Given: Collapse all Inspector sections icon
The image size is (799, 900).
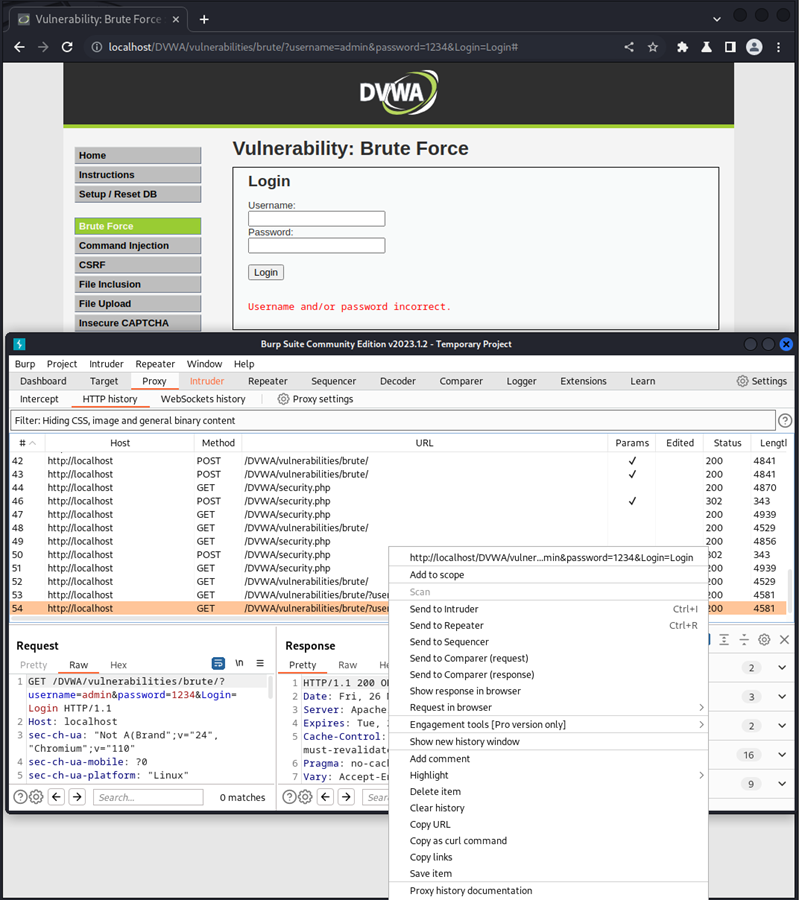Looking at the screenshot, I should [744, 639].
